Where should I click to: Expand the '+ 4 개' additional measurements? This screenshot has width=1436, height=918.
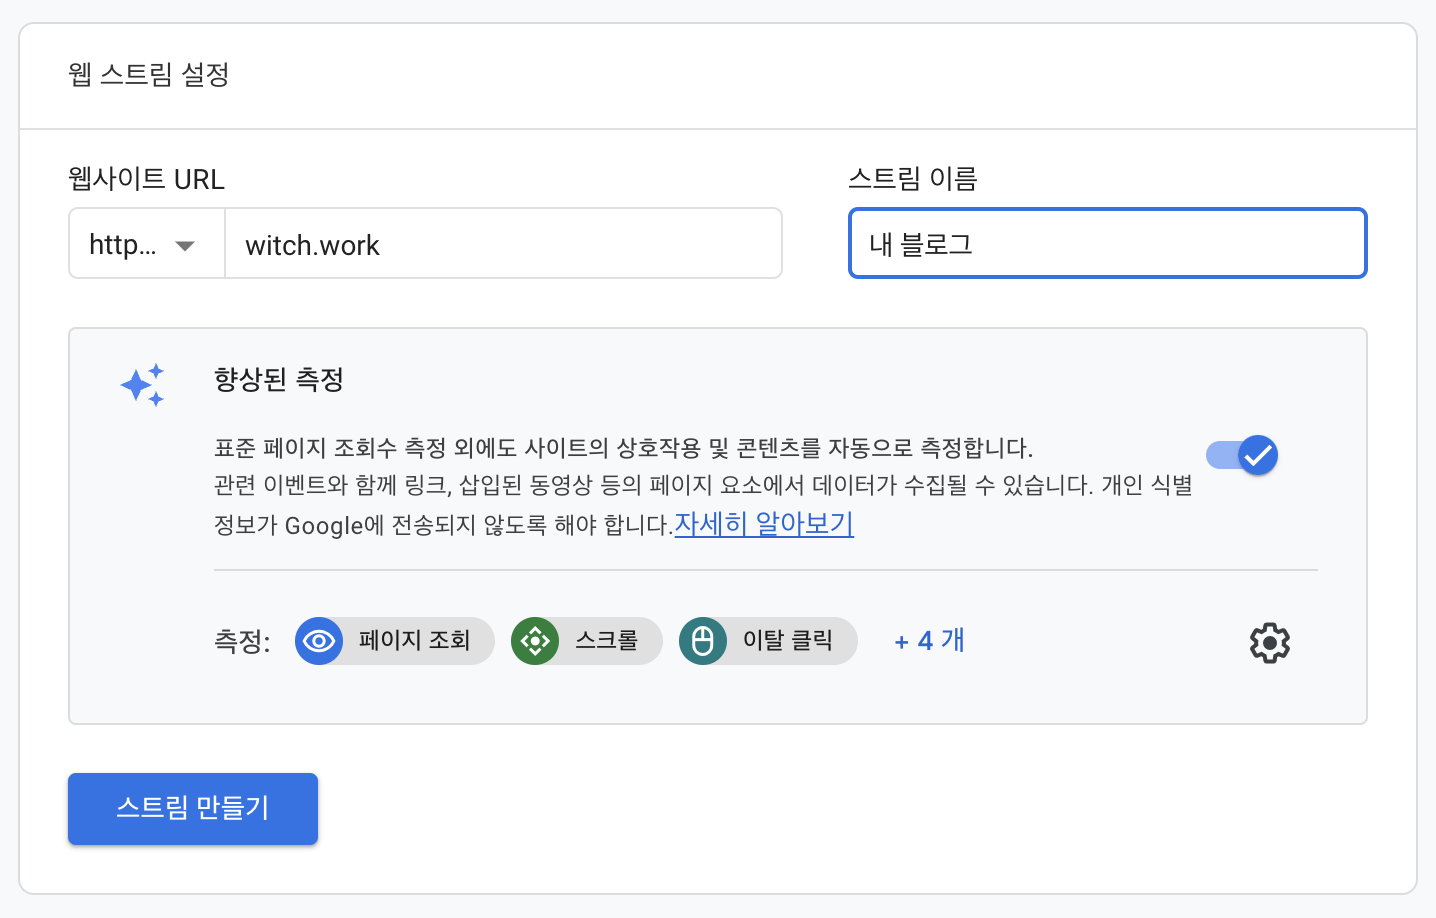tap(929, 641)
